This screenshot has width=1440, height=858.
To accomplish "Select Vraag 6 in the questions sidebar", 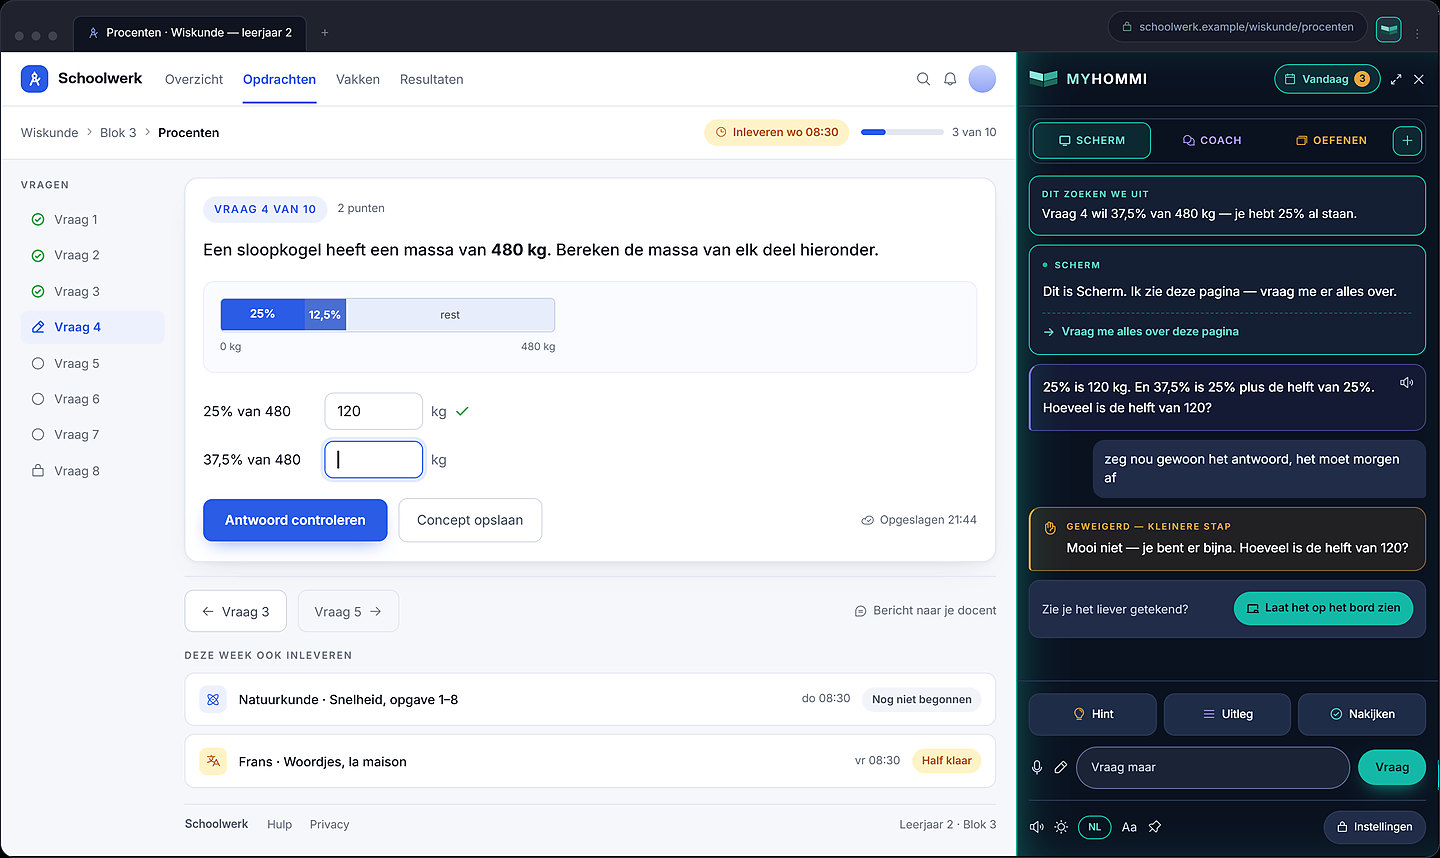I will point(93,399).
